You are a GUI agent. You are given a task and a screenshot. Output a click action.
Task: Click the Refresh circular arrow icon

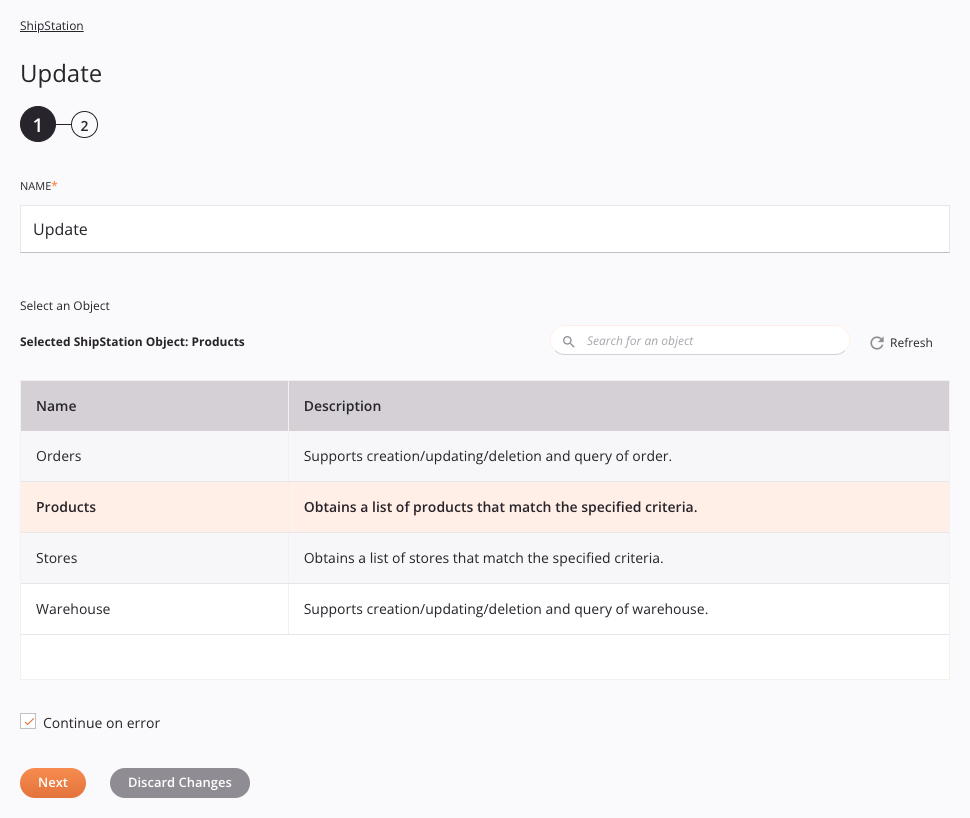coord(877,343)
